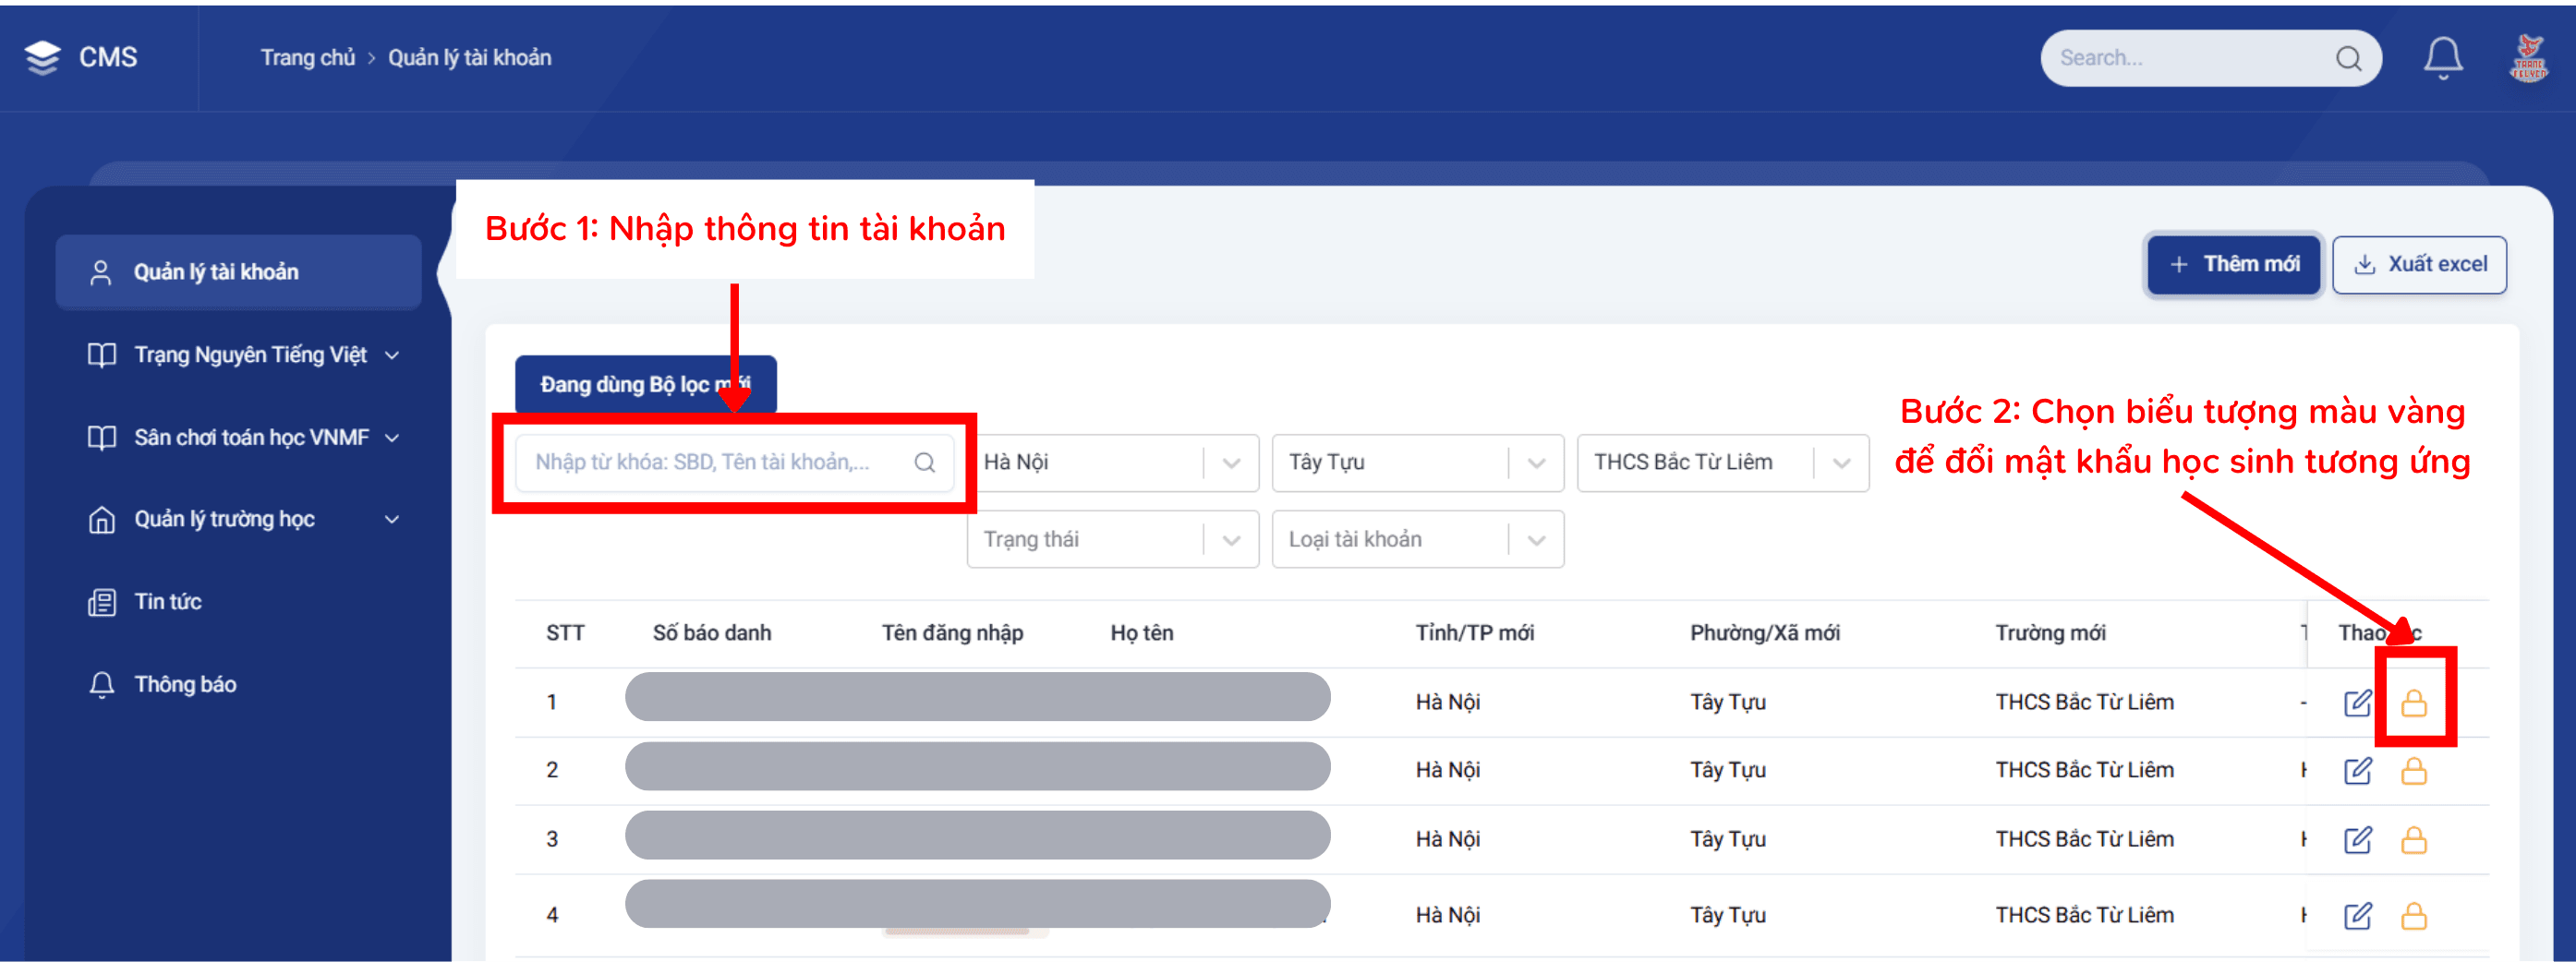Open Quản lý tài khoản sidebar item
The width and height of the screenshot is (2576, 962).
coord(238,272)
